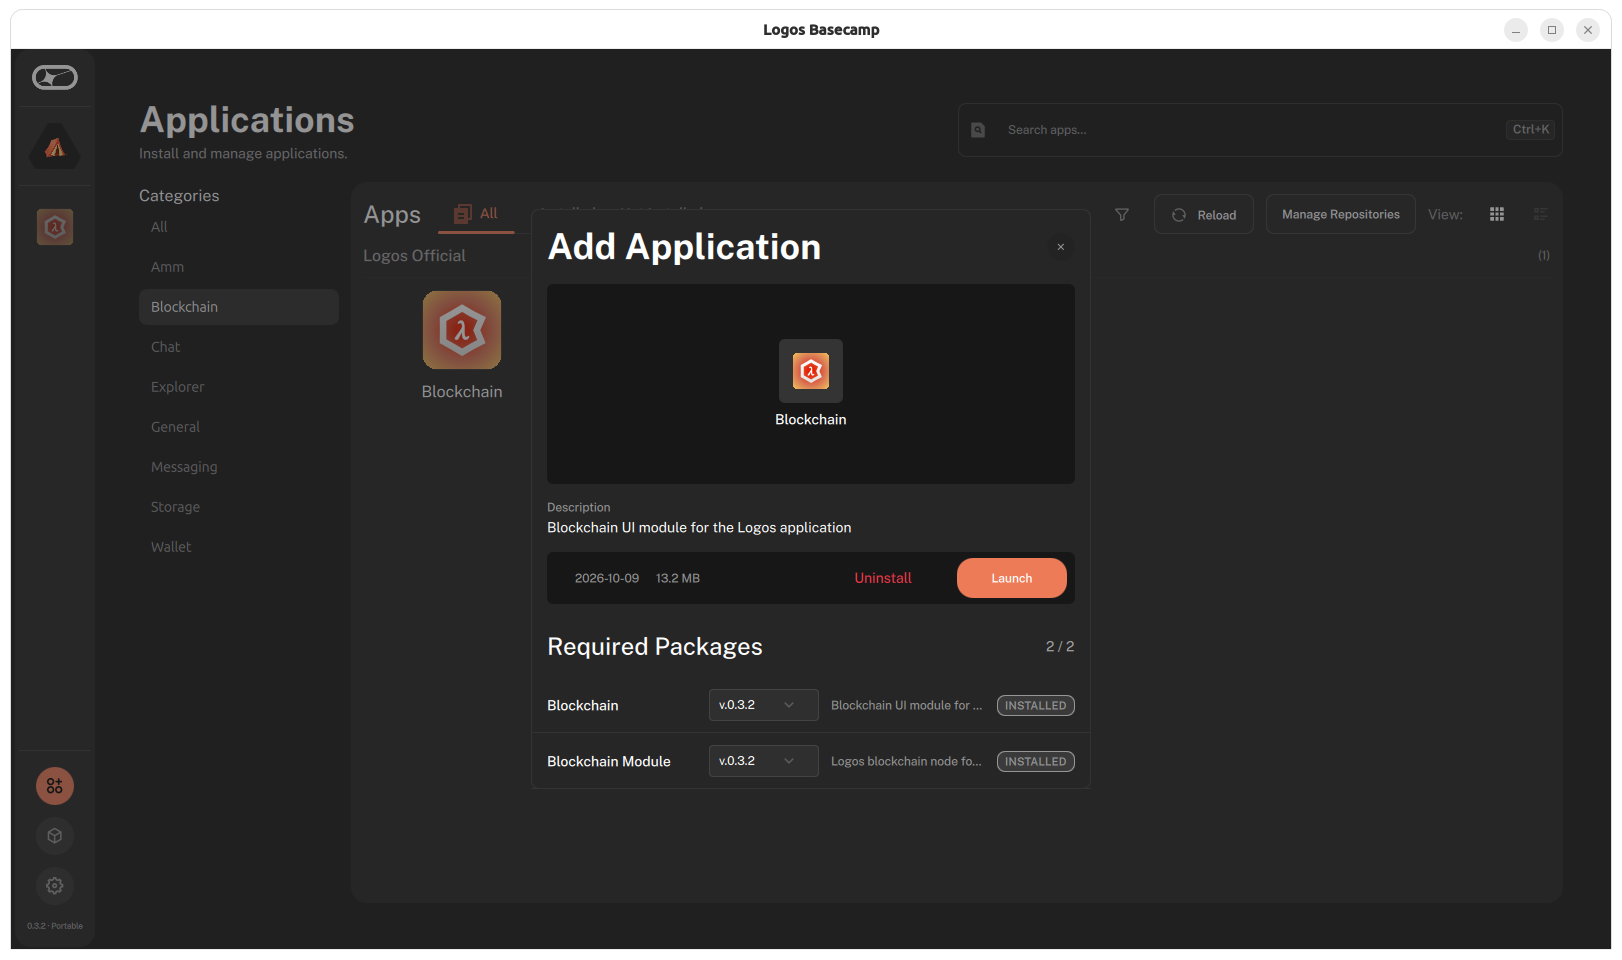
Task: Select the All category
Action: pyautogui.click(x=239, y=227)
